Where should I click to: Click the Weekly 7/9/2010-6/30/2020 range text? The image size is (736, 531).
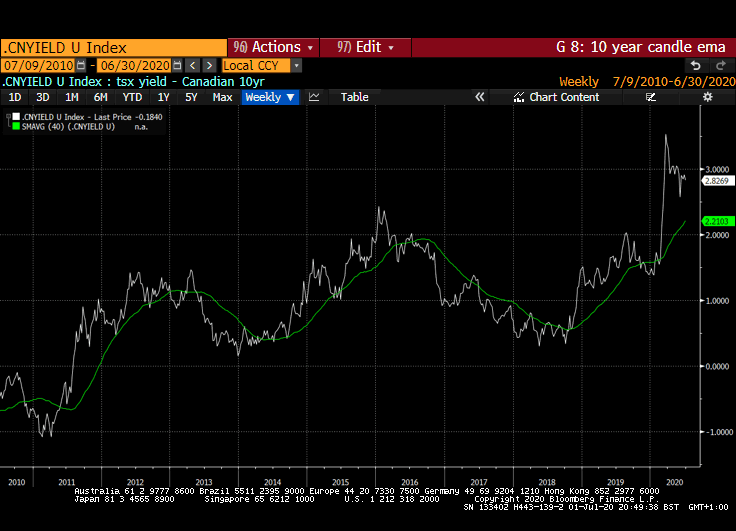[647, 82]
